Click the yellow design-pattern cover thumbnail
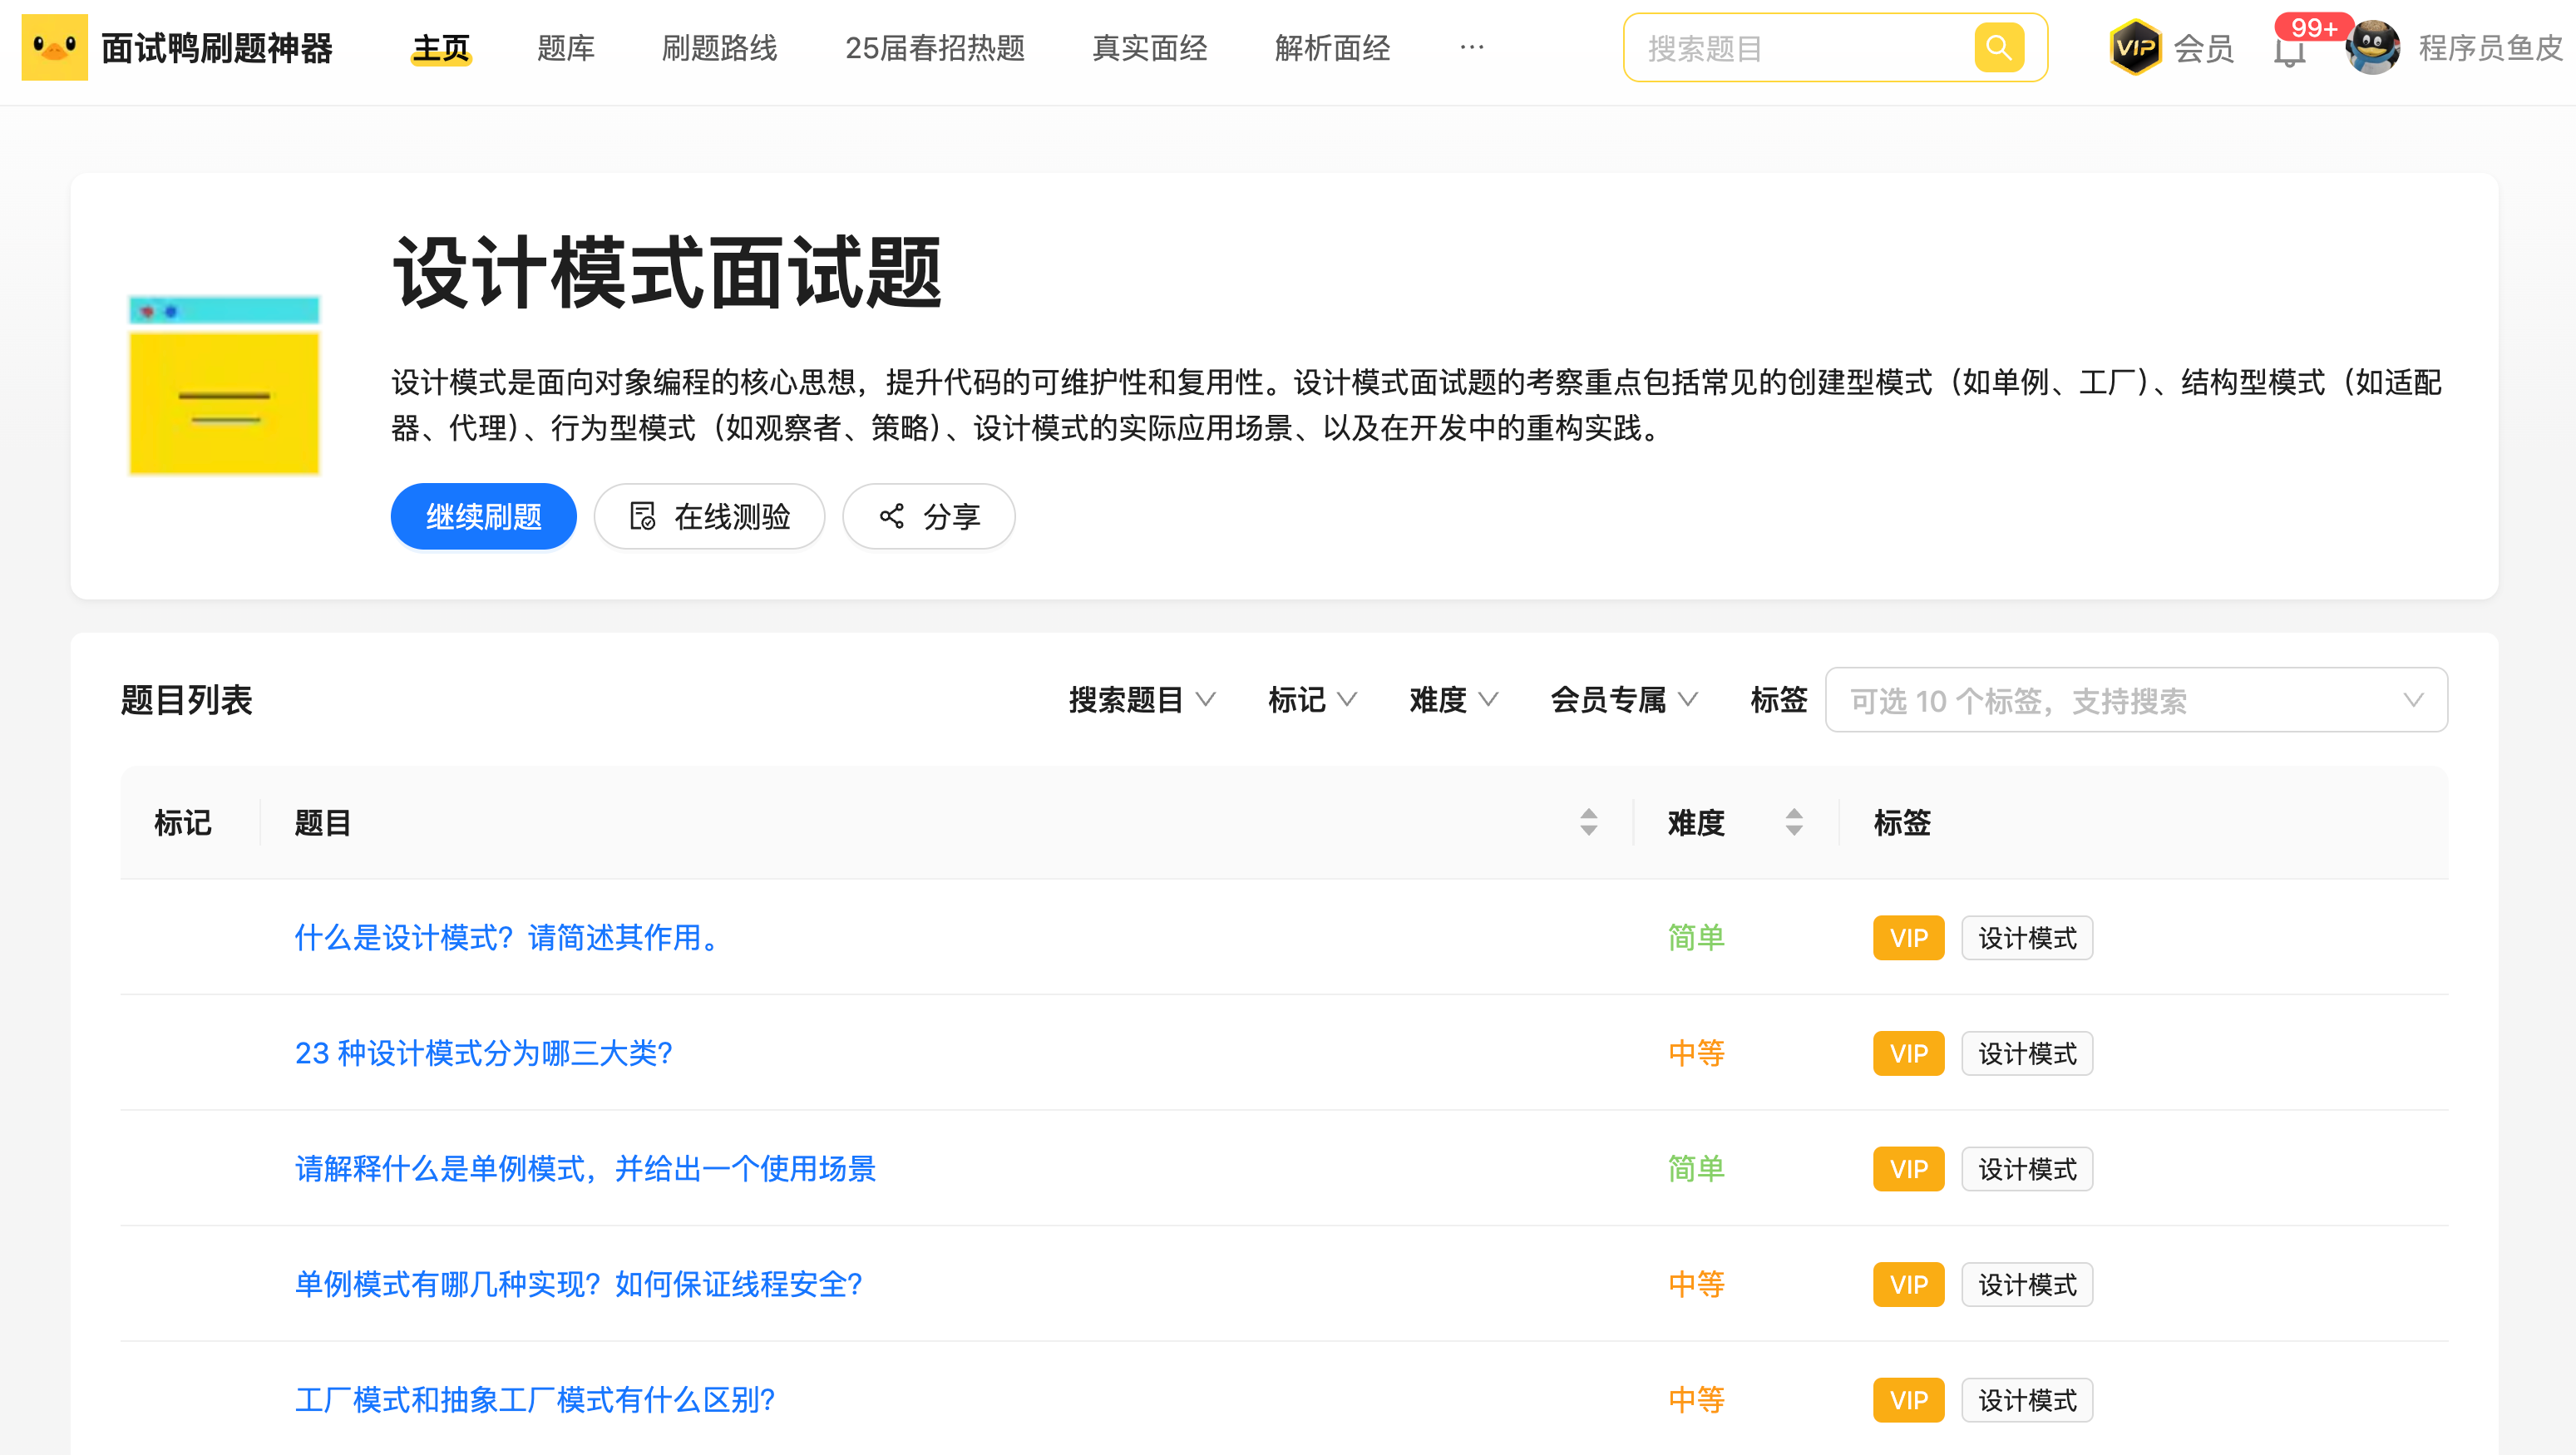Viewport: 2576px width, 1455px height. tap(224, 386)
